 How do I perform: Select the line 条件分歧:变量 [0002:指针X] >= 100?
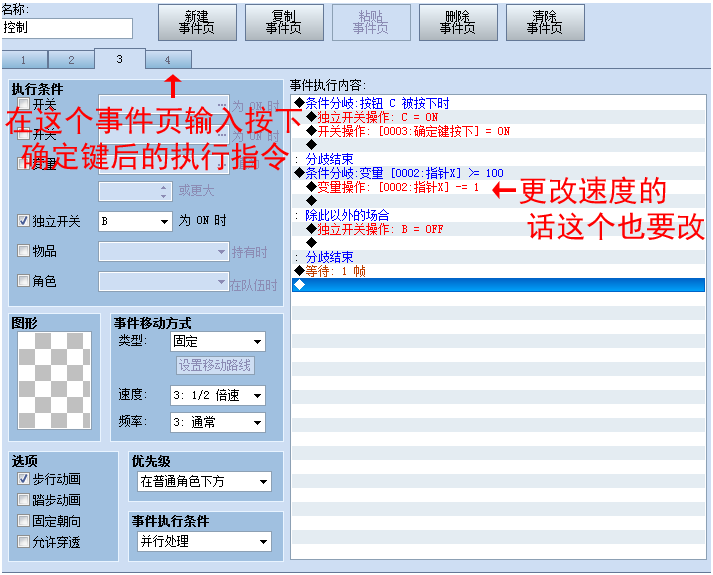(x=499, y=173)
